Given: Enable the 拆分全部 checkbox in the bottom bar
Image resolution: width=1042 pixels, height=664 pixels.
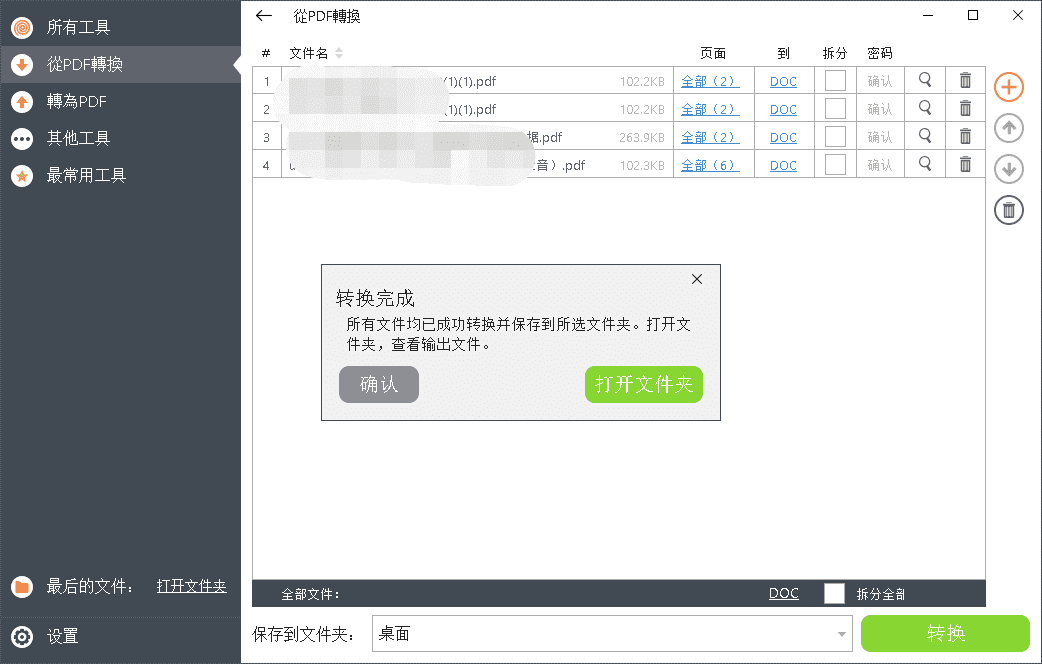Looking at the screenshot, I should (834, 593).
